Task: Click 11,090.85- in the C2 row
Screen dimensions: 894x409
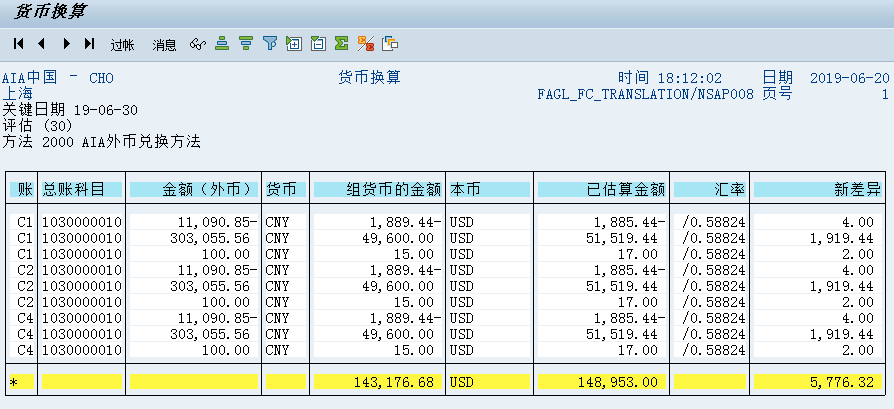Action: 217,270
